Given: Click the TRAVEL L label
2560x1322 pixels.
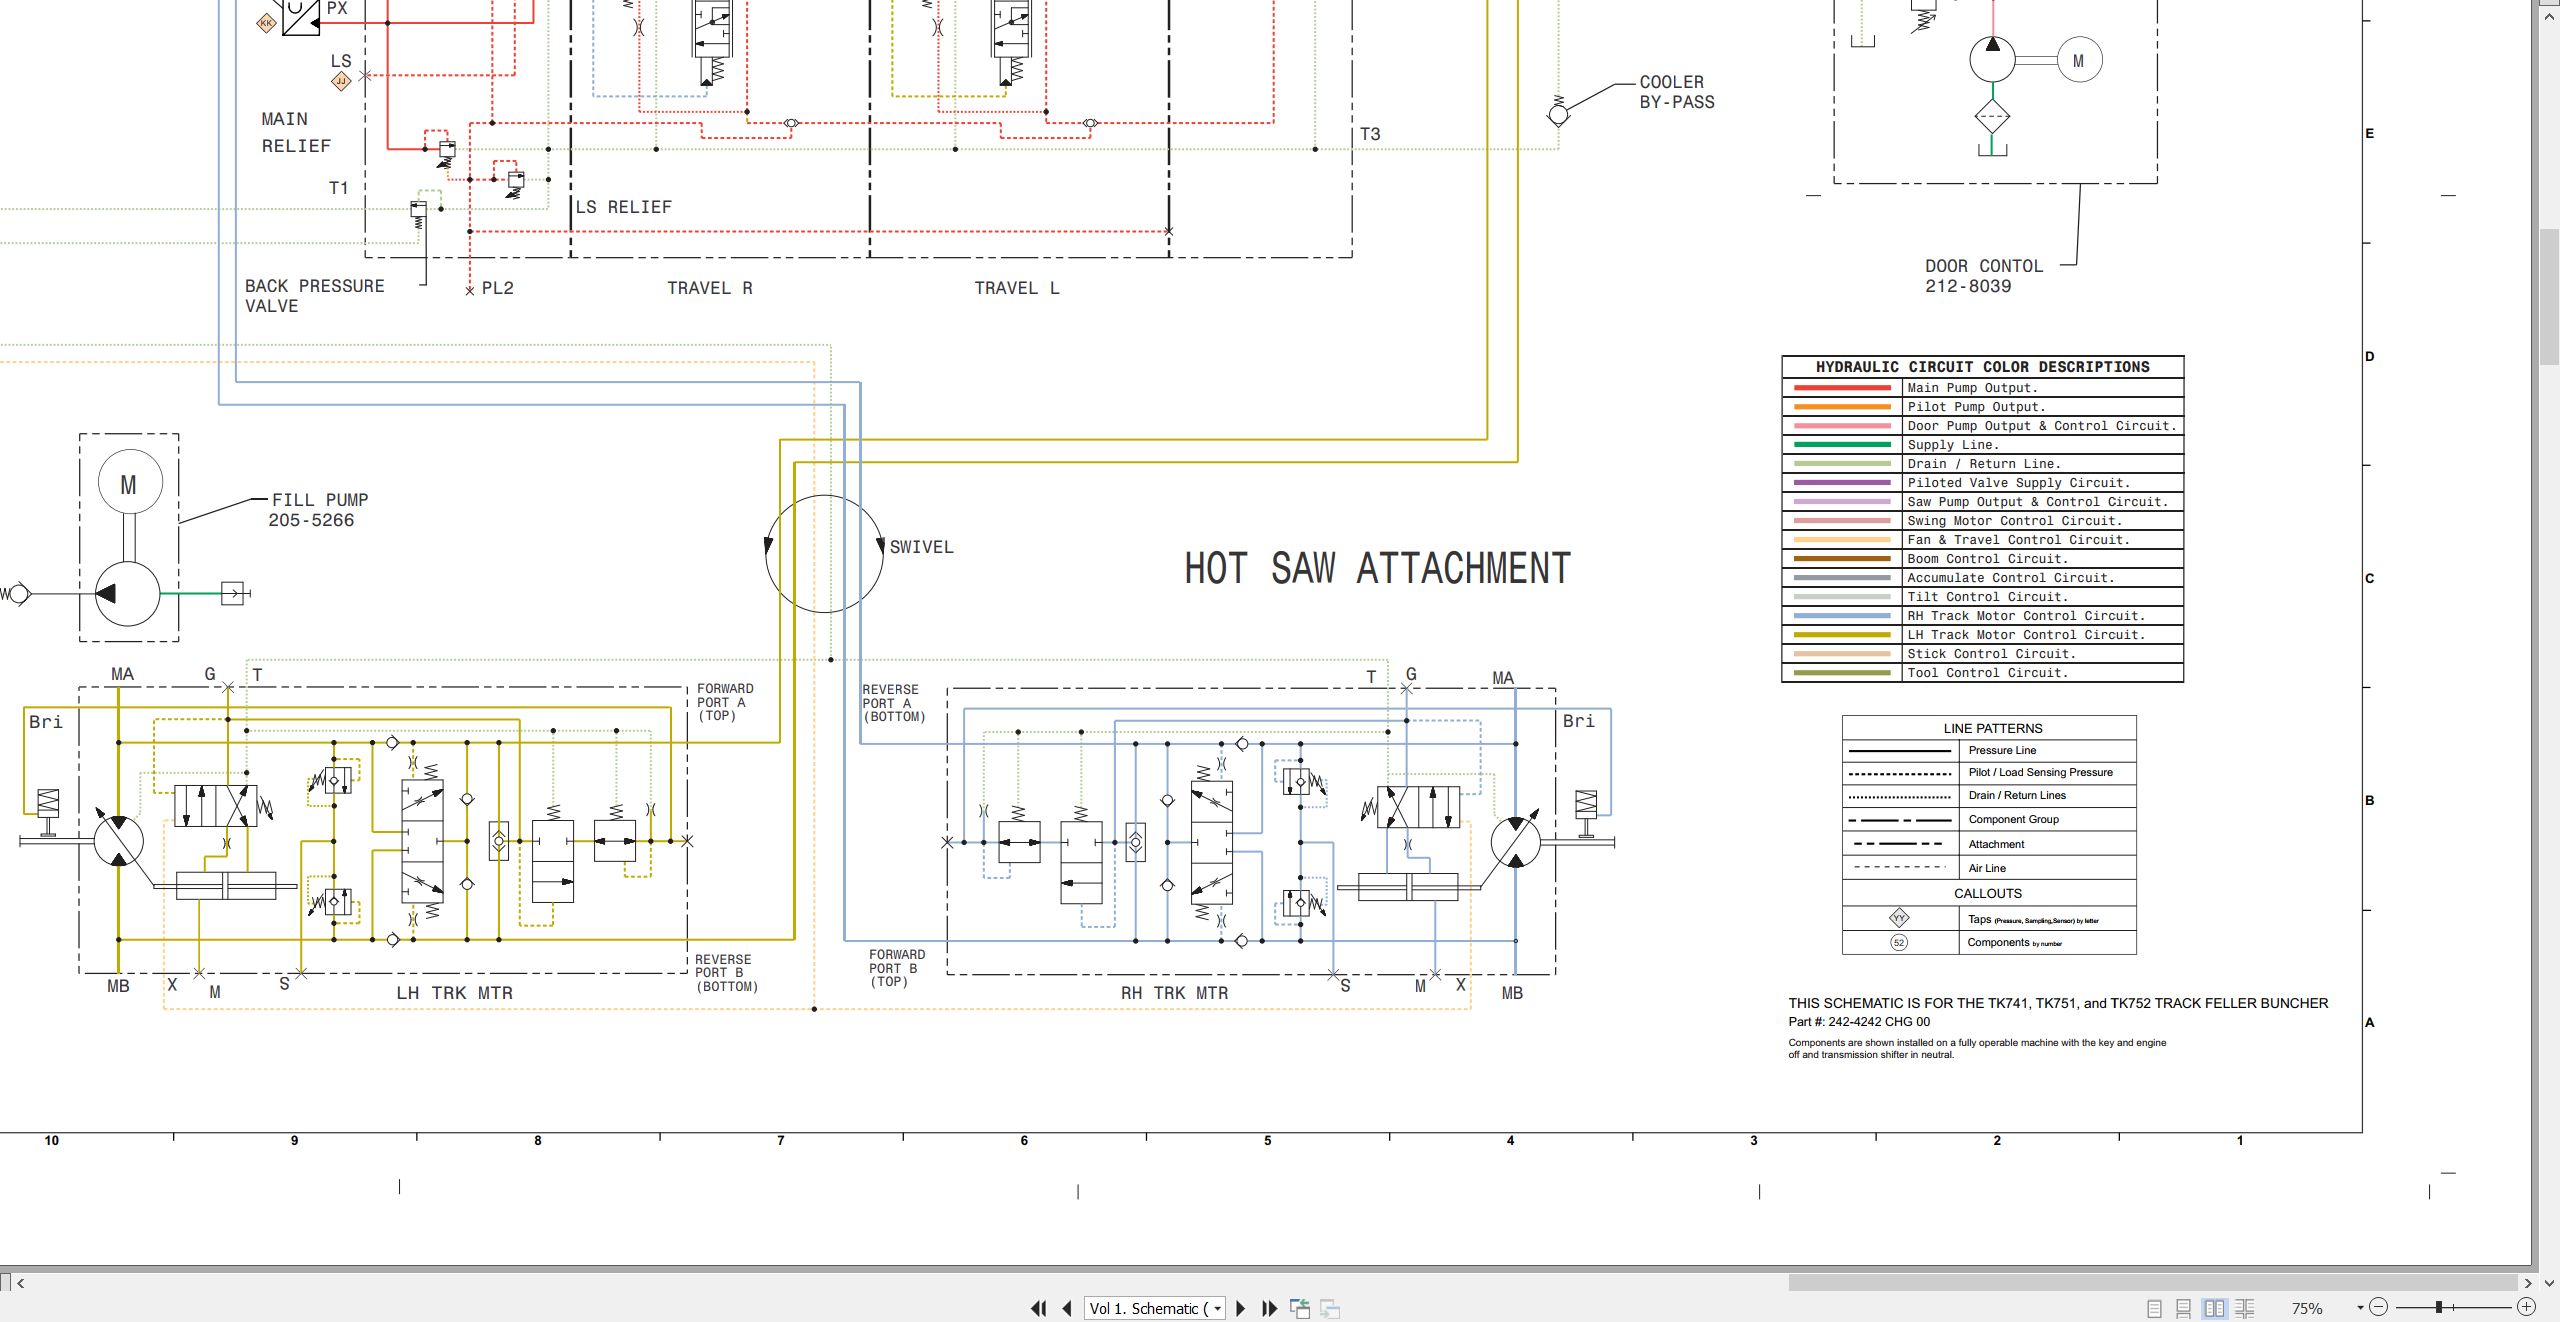Looking at the screenshot, I should 1017,288.
